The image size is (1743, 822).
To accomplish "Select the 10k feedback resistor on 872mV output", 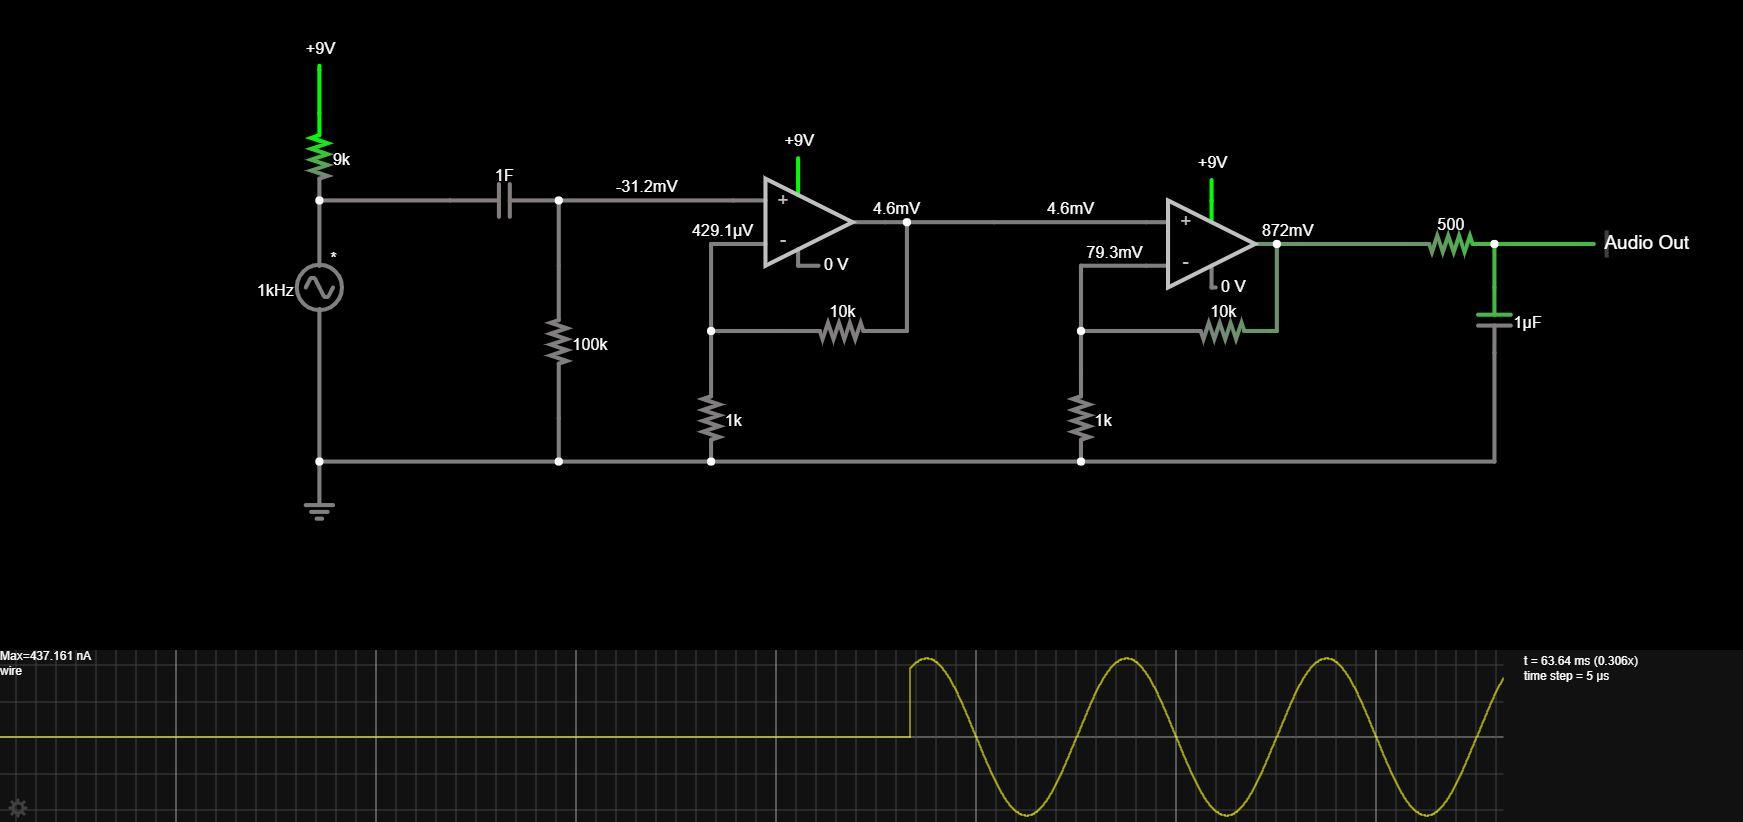I will (x=1222, y=331).
